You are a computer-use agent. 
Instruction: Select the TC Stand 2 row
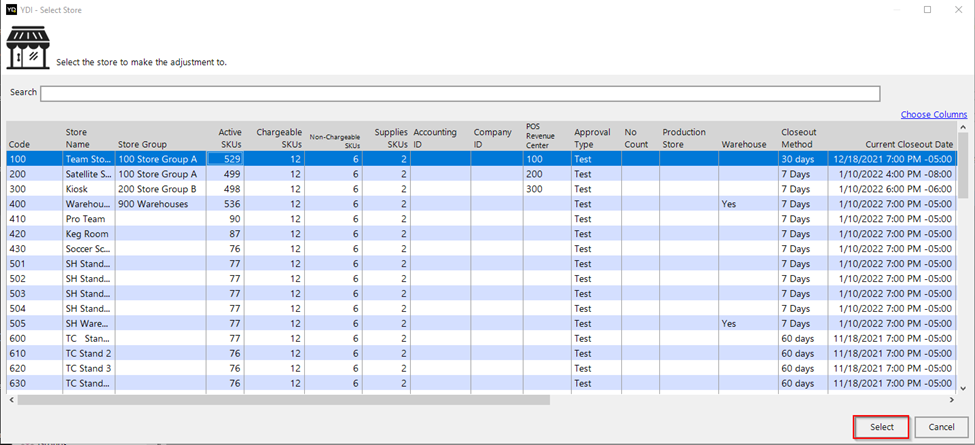[x=88, y=353]
